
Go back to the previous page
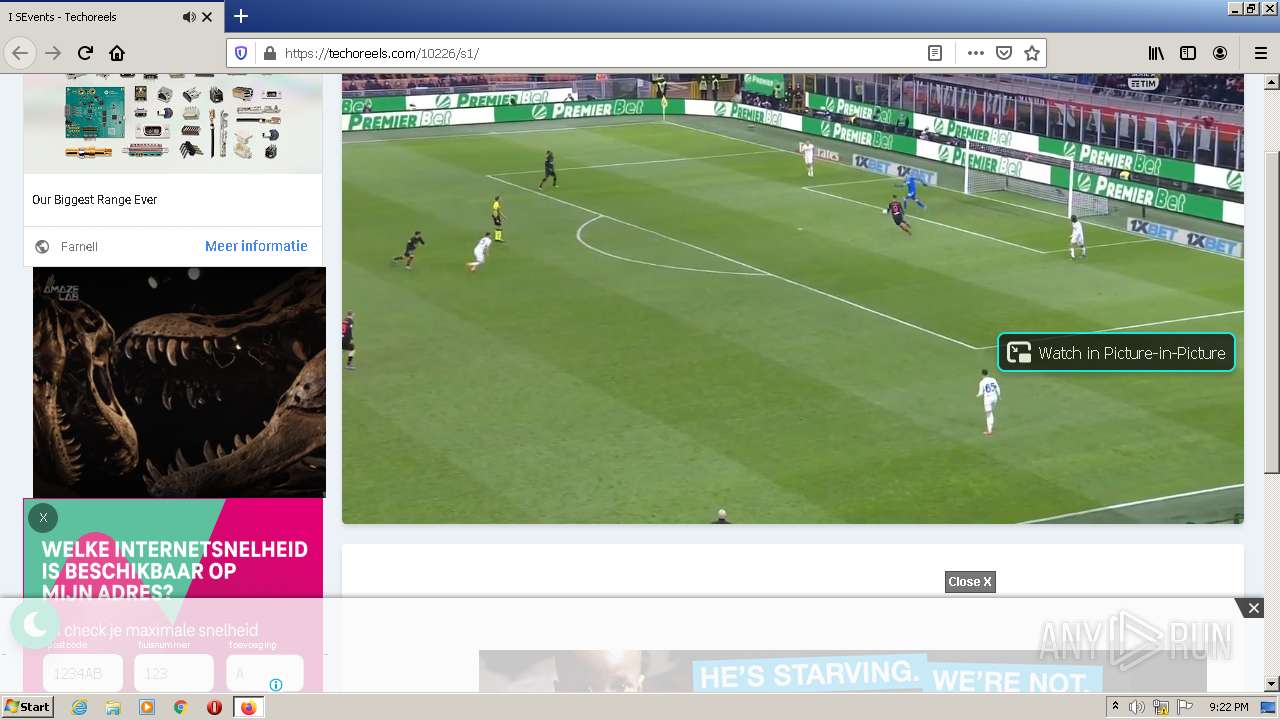(20, 53)
